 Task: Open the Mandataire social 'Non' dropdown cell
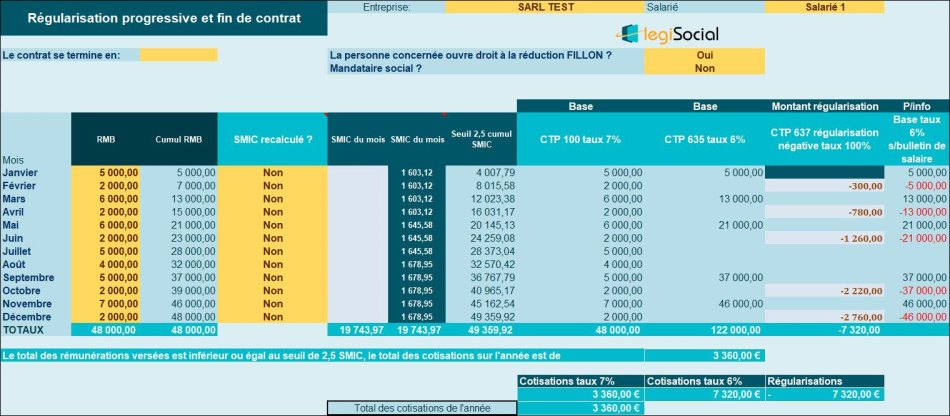704,68
